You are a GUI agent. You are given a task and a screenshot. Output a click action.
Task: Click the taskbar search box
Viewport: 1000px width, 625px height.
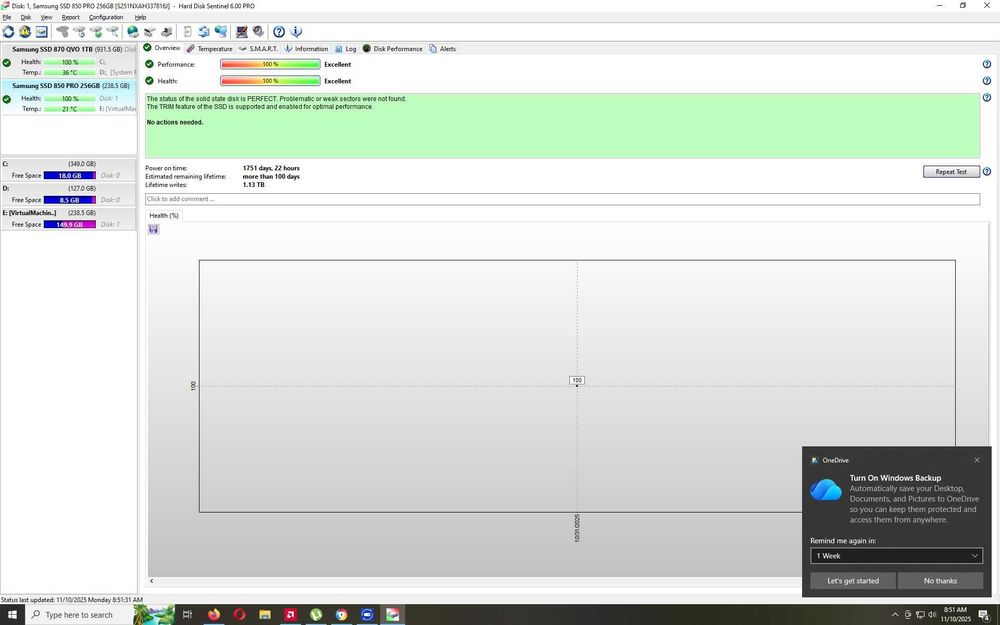coord(79,615)
